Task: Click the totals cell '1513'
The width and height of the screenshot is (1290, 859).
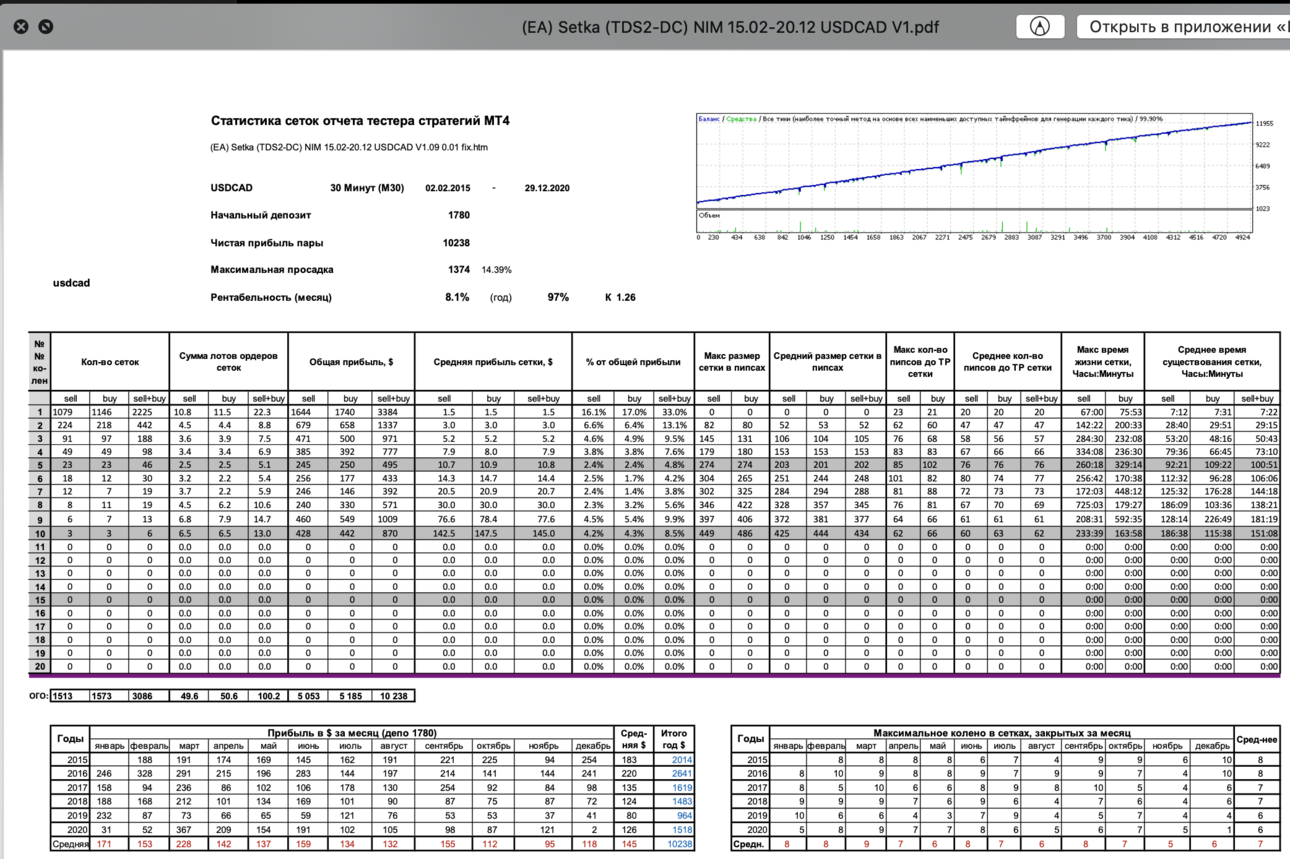Action: [70, 695]
